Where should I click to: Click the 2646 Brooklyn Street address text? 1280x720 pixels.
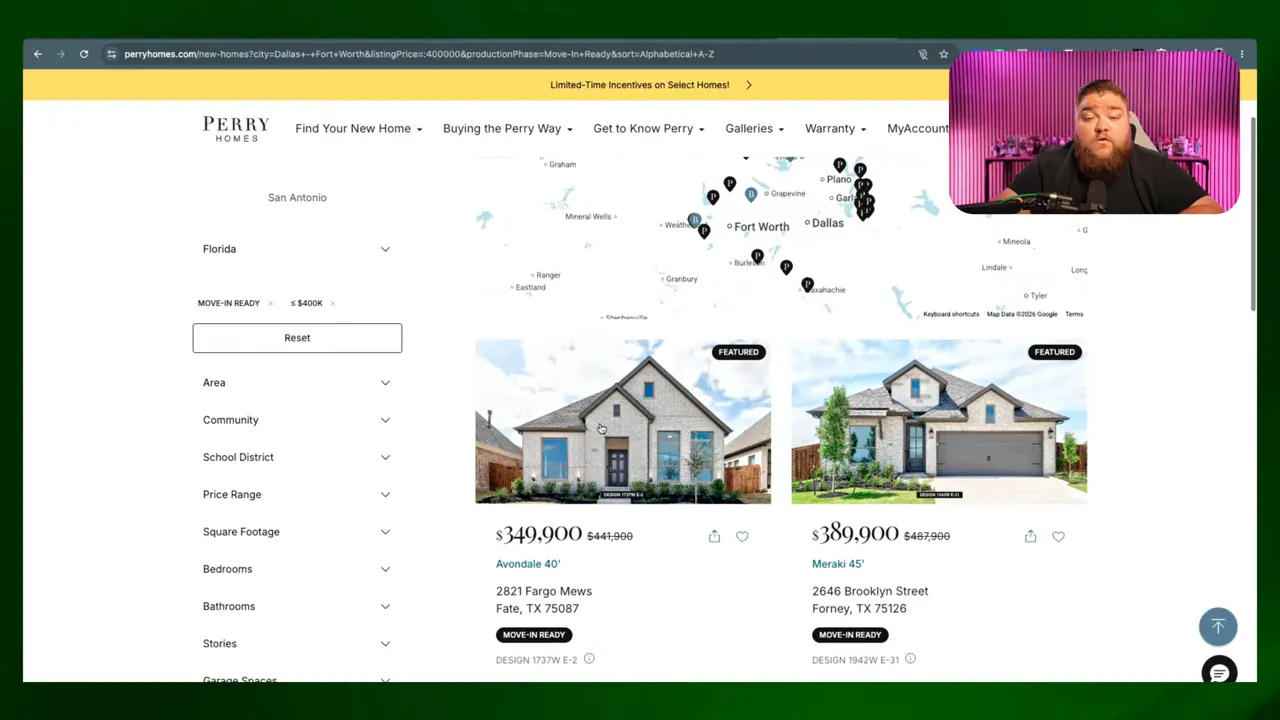(x=870, y=599)
